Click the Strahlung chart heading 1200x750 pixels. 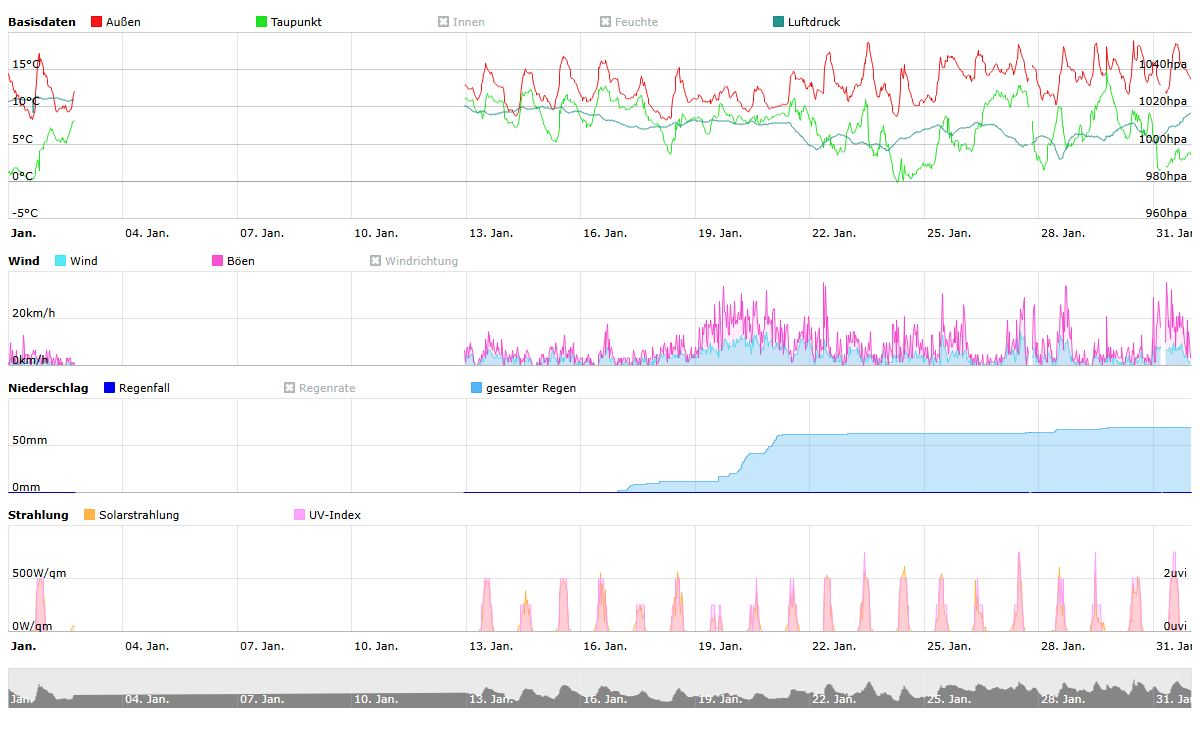(39, 515)
